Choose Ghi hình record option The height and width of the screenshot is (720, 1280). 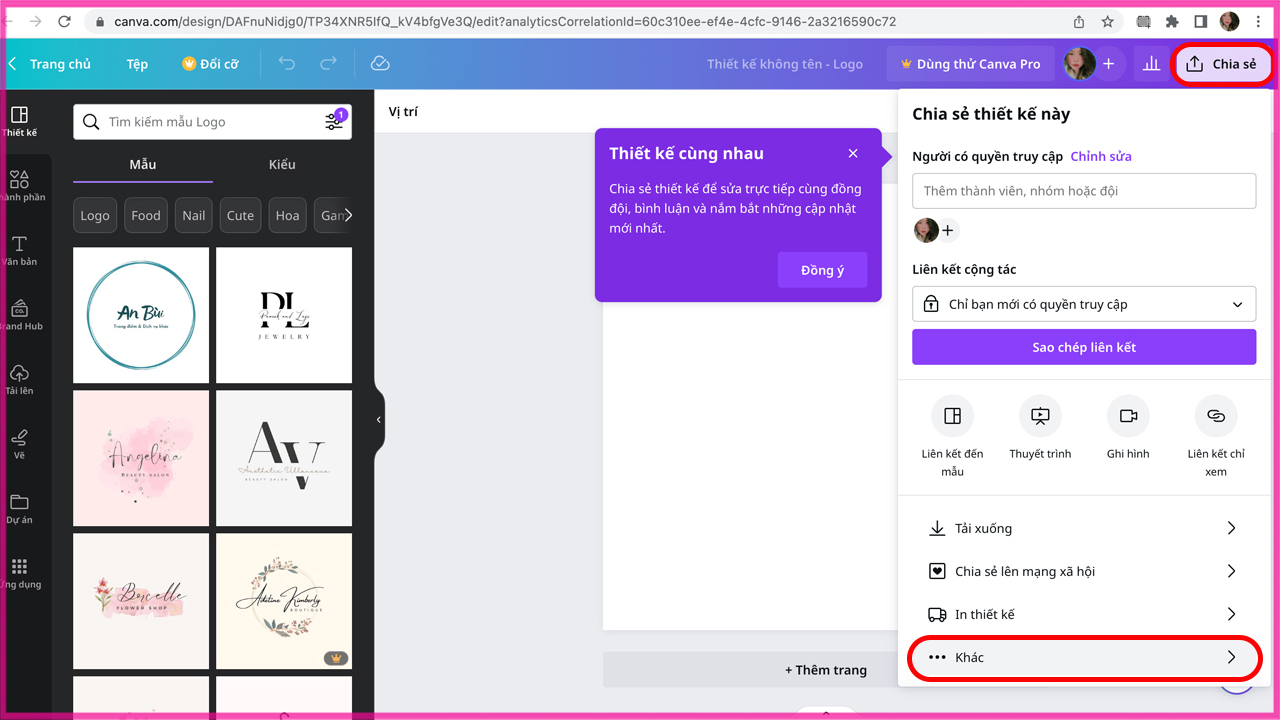tap(1128, 428)
